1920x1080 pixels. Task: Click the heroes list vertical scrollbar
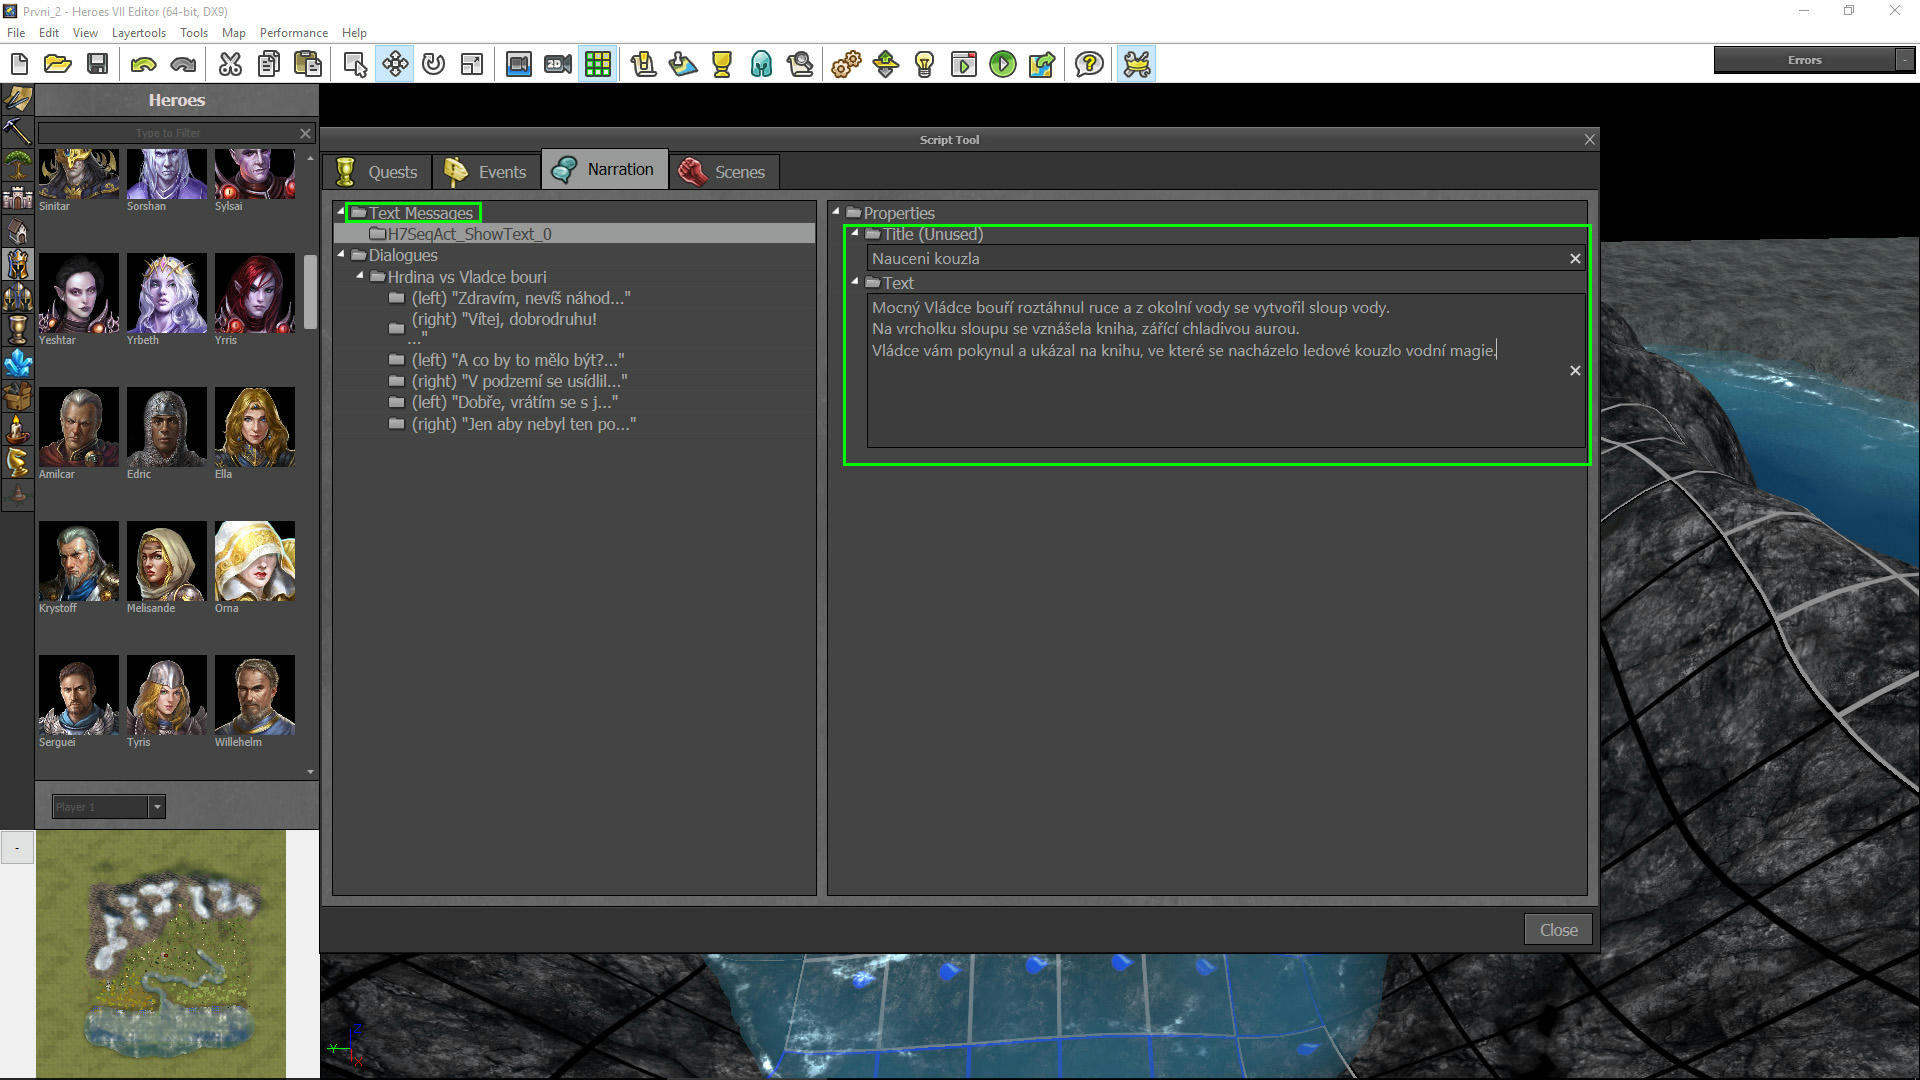[310, 292]
